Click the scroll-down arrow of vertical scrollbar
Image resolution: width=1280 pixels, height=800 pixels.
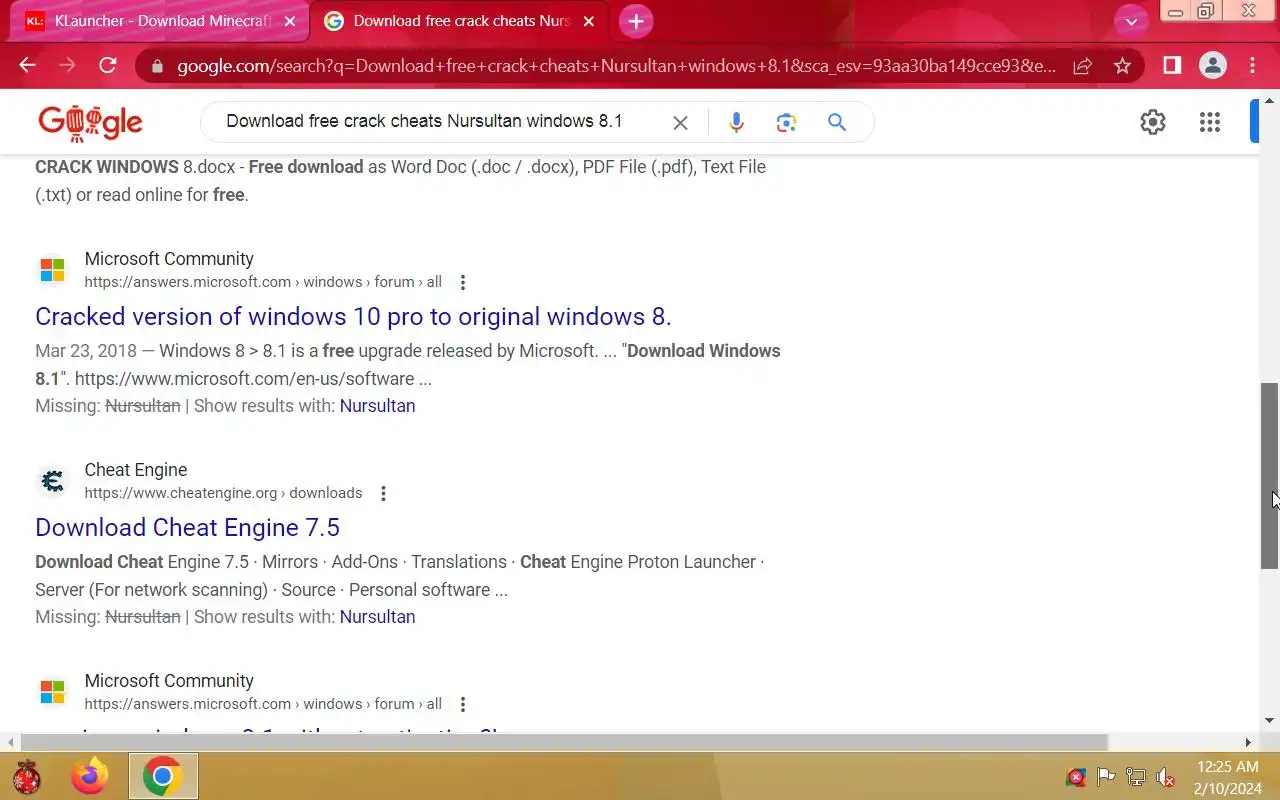coord(1270,720)
